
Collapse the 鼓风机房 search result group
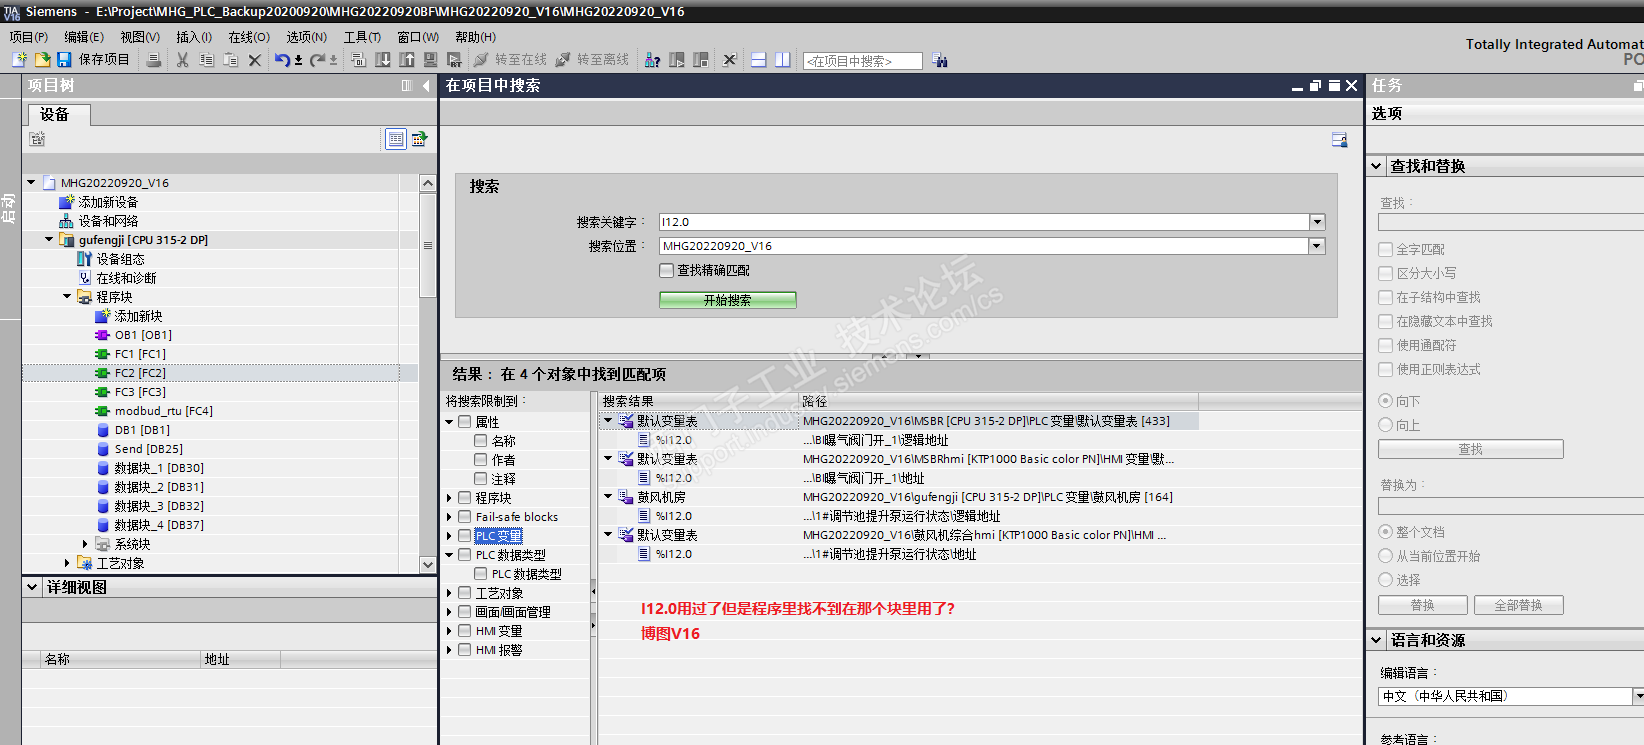[608, 497]
